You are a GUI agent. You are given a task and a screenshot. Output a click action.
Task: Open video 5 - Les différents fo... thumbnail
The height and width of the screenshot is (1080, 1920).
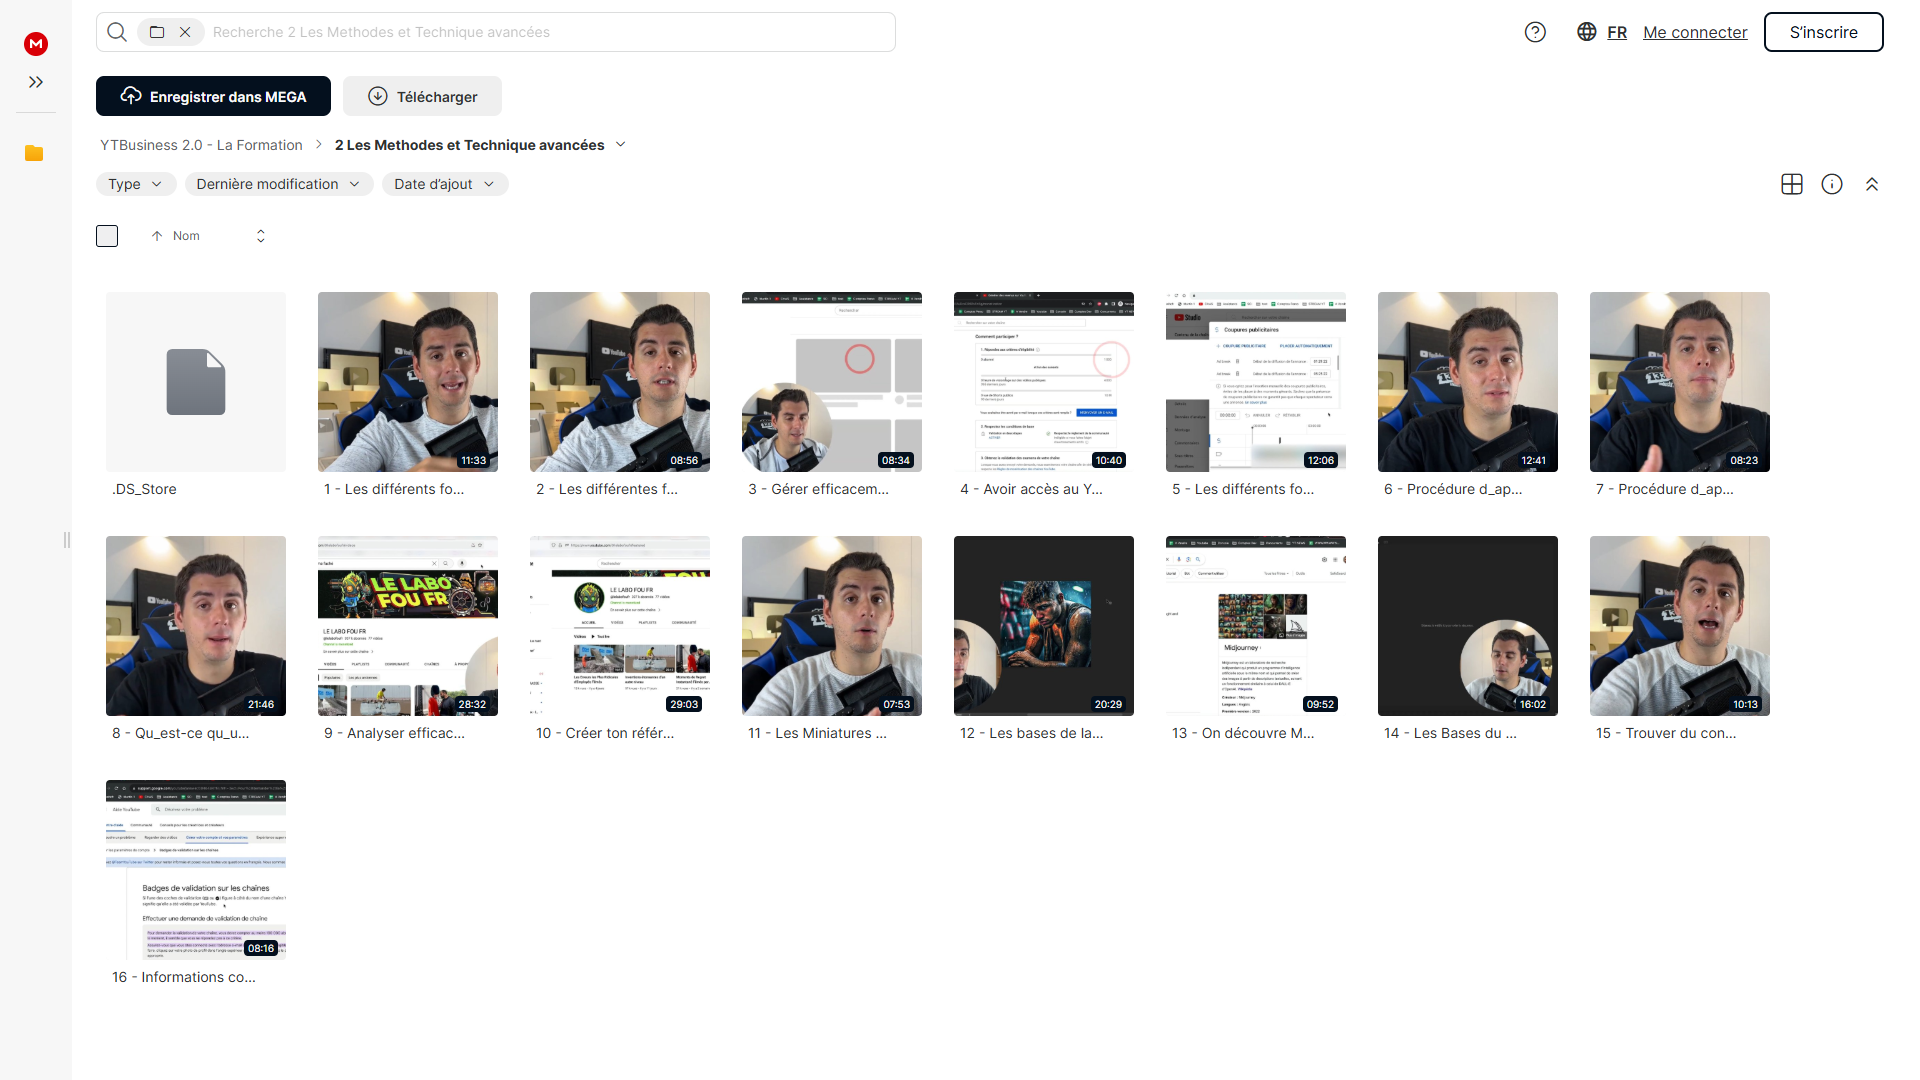click(x=1256, y=382)
